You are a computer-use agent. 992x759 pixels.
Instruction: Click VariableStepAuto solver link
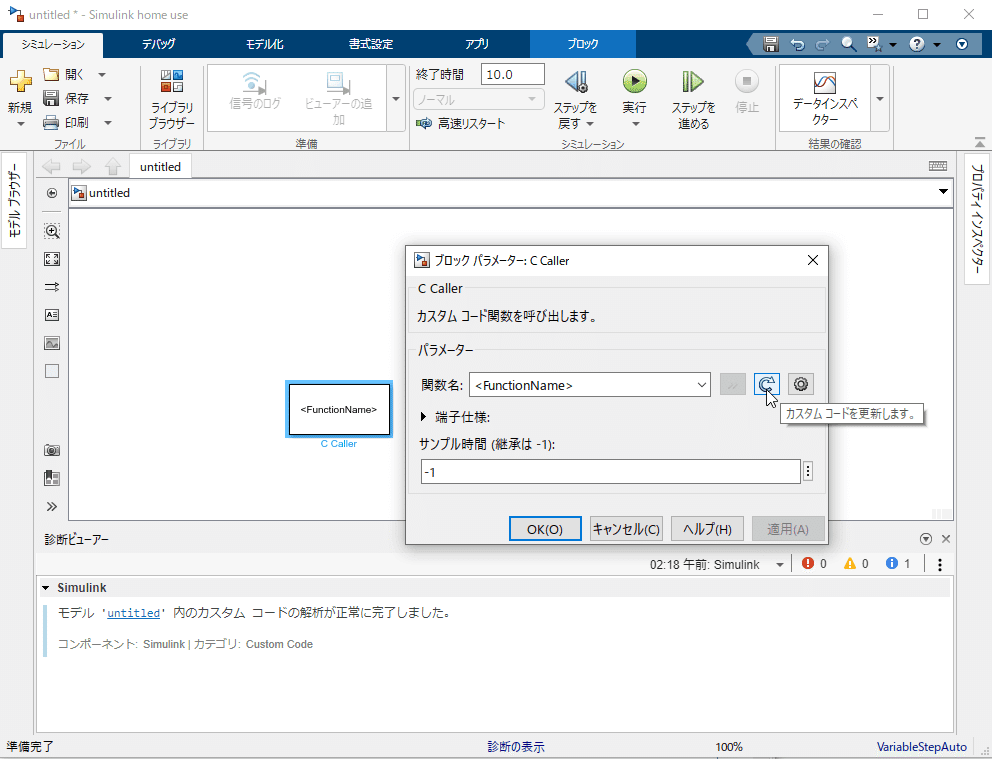(x=921, y=747)
